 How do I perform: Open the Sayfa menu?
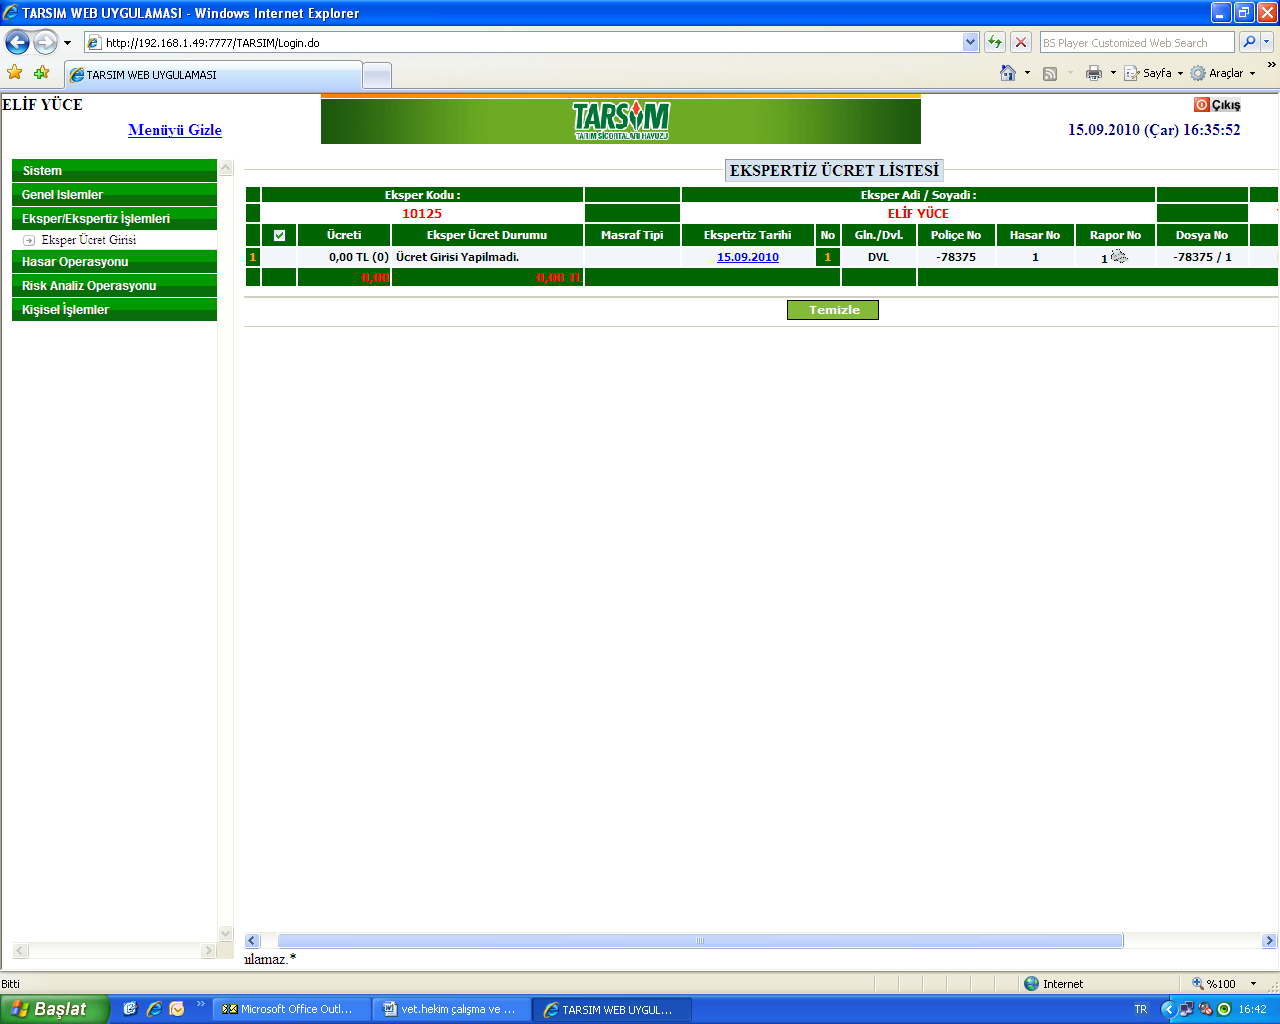point(1154,73)
